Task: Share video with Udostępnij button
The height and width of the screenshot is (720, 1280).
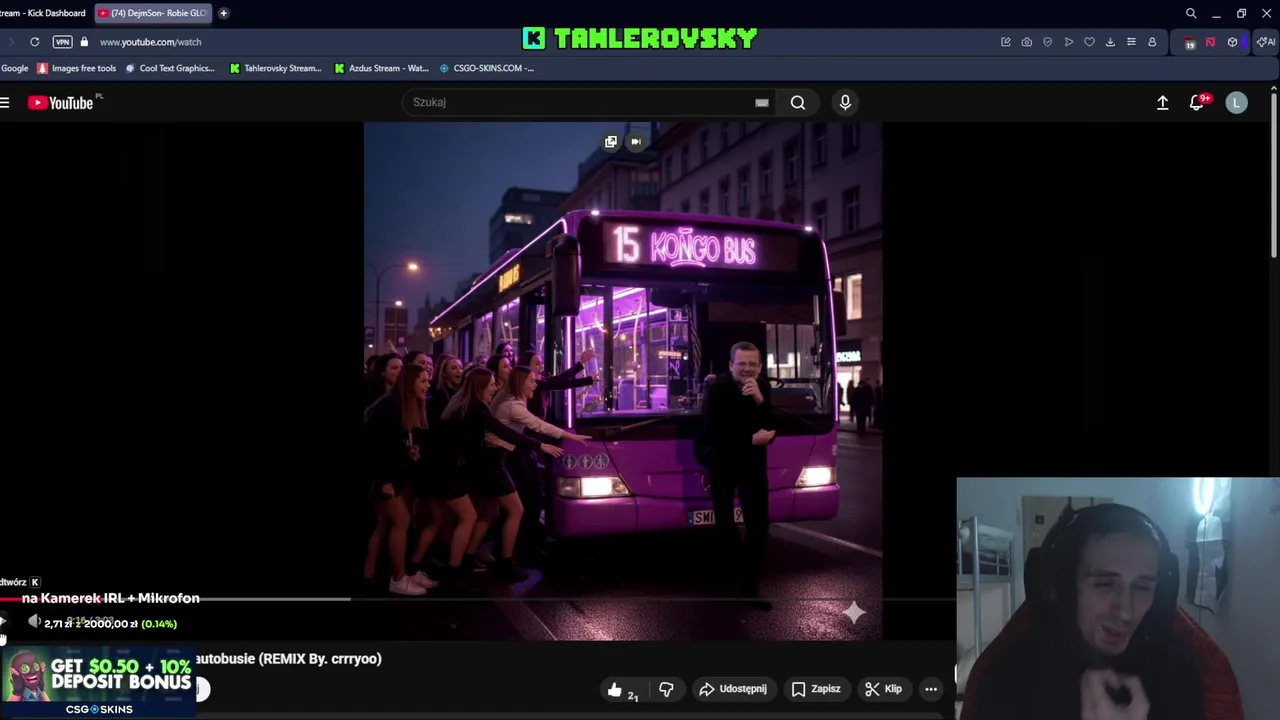Action: coord(733,689)
